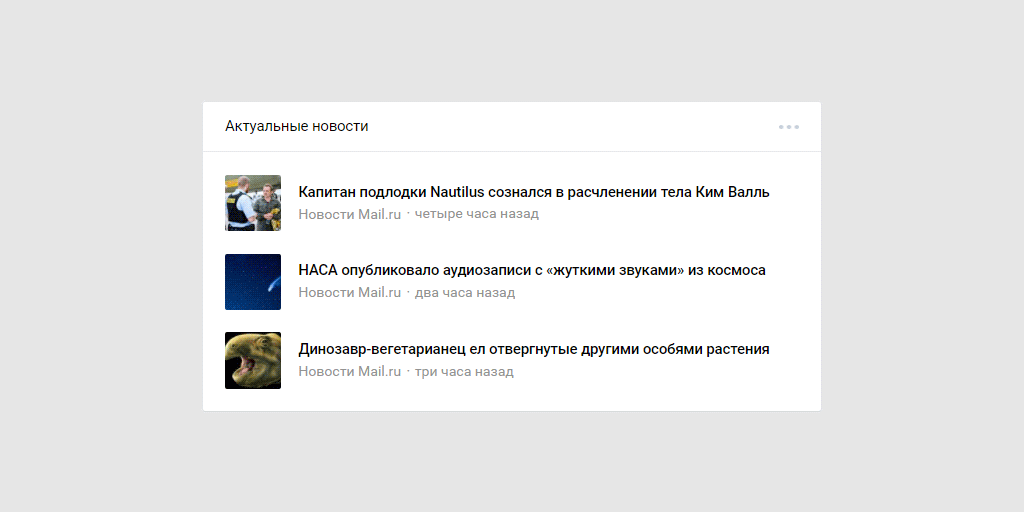Open the three-dot options menu

click(x=789, y=127)
